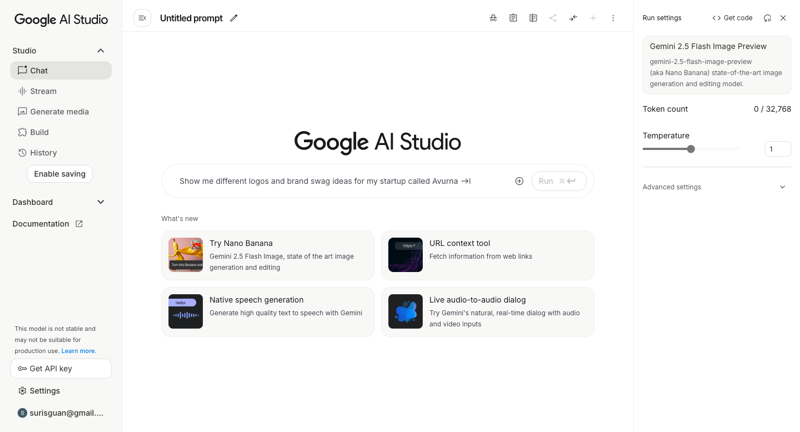Click the Live audio-to-audio thumbnail
Viewport: 800px width, 432px height.
pos(406,311)
